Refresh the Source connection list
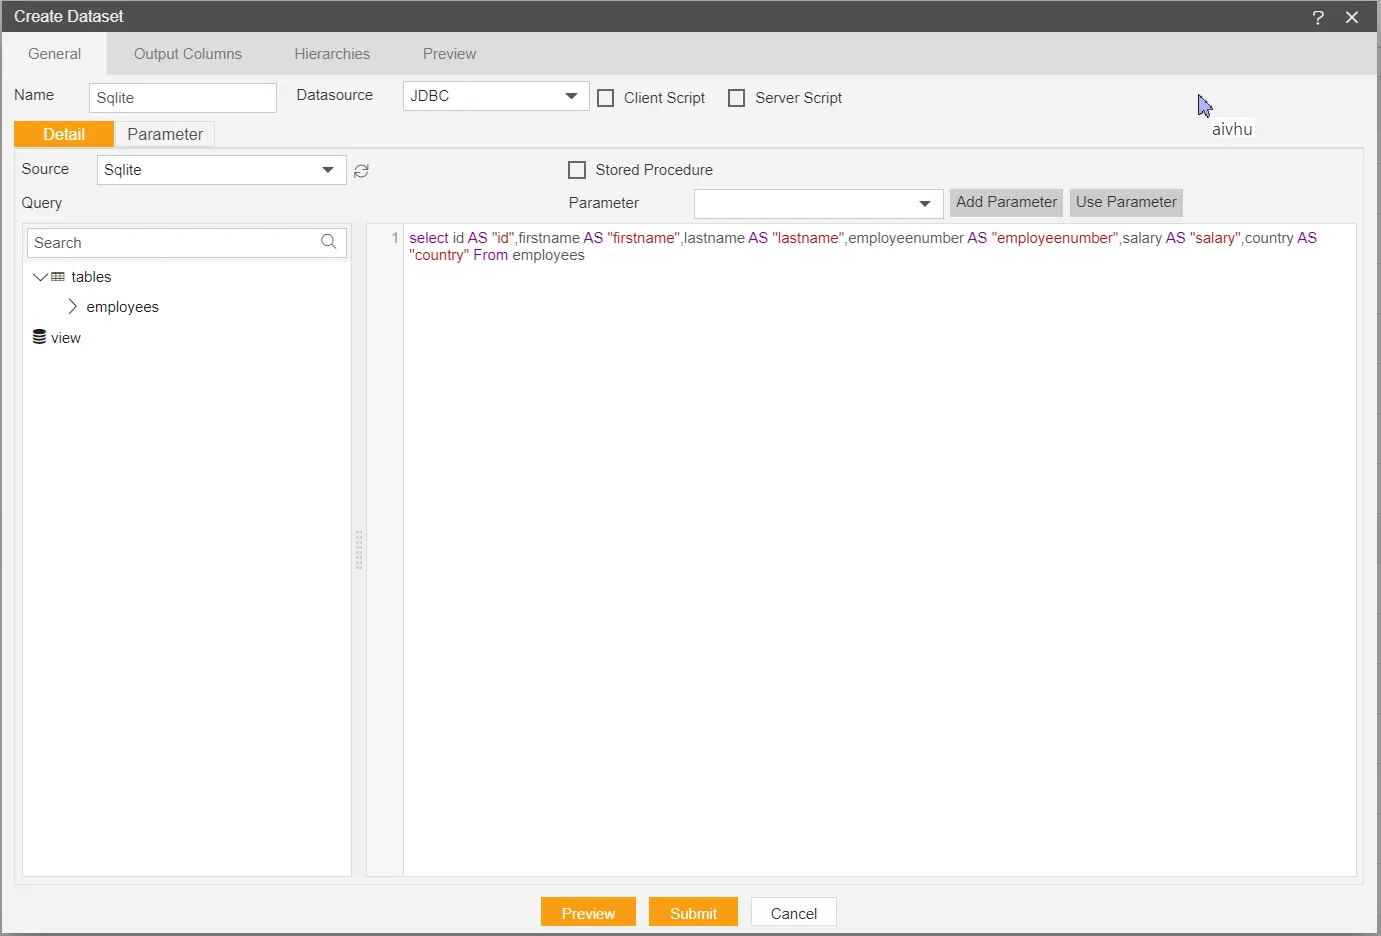1381x936 pixels. click(361, 171)
